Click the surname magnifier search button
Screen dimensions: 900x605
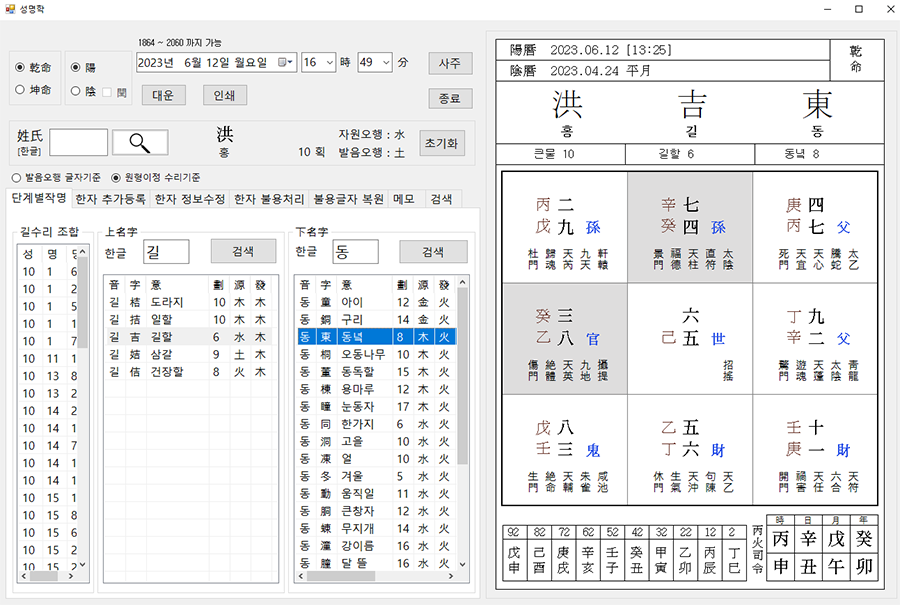click(x=140, y=142)
